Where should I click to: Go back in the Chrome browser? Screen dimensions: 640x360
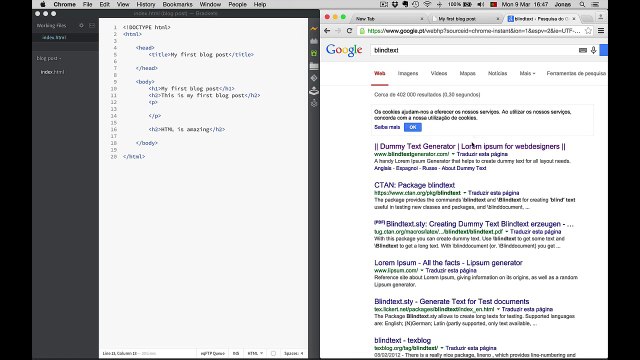[327, 31]
